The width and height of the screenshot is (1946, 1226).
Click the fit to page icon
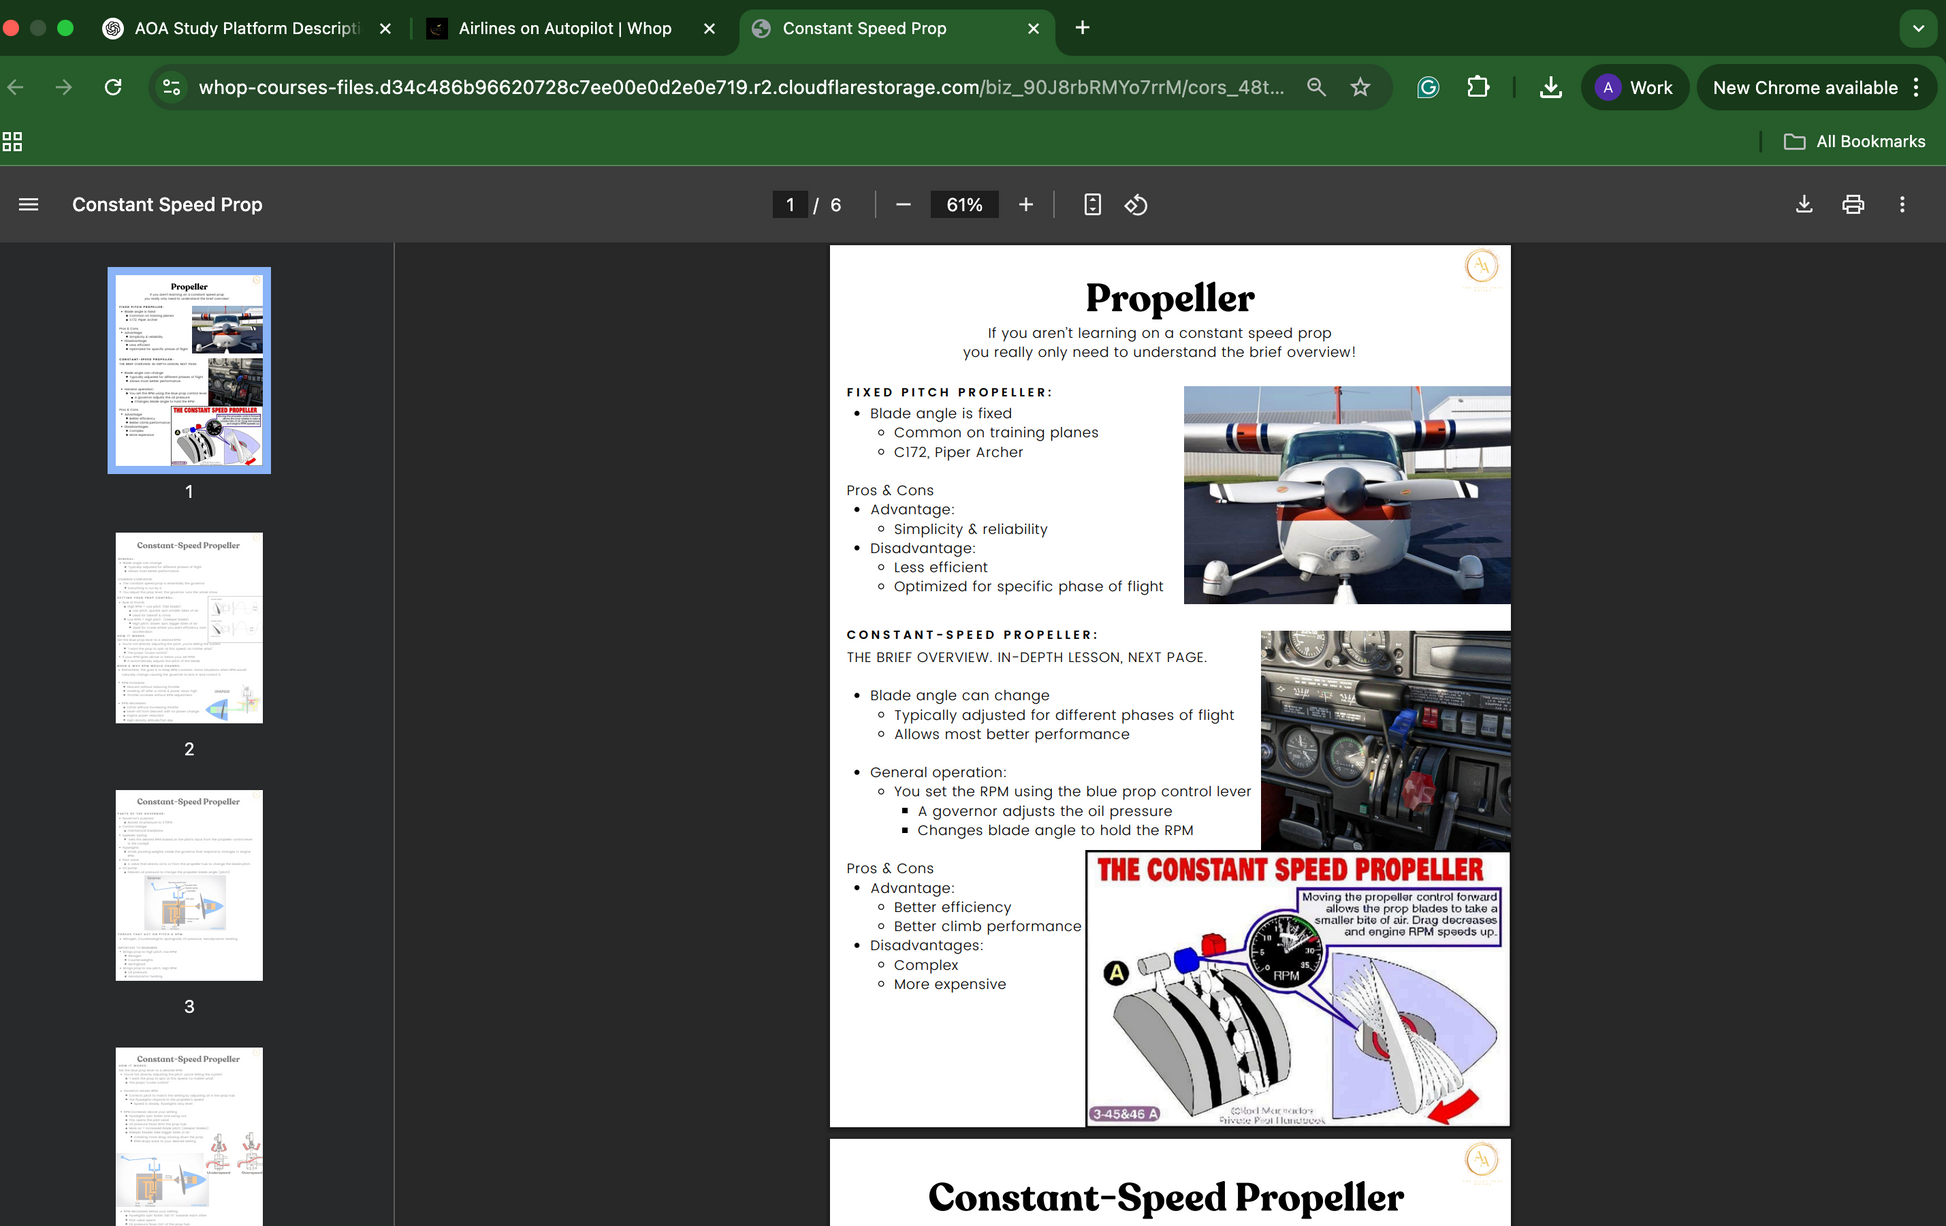pos(1092,204)
